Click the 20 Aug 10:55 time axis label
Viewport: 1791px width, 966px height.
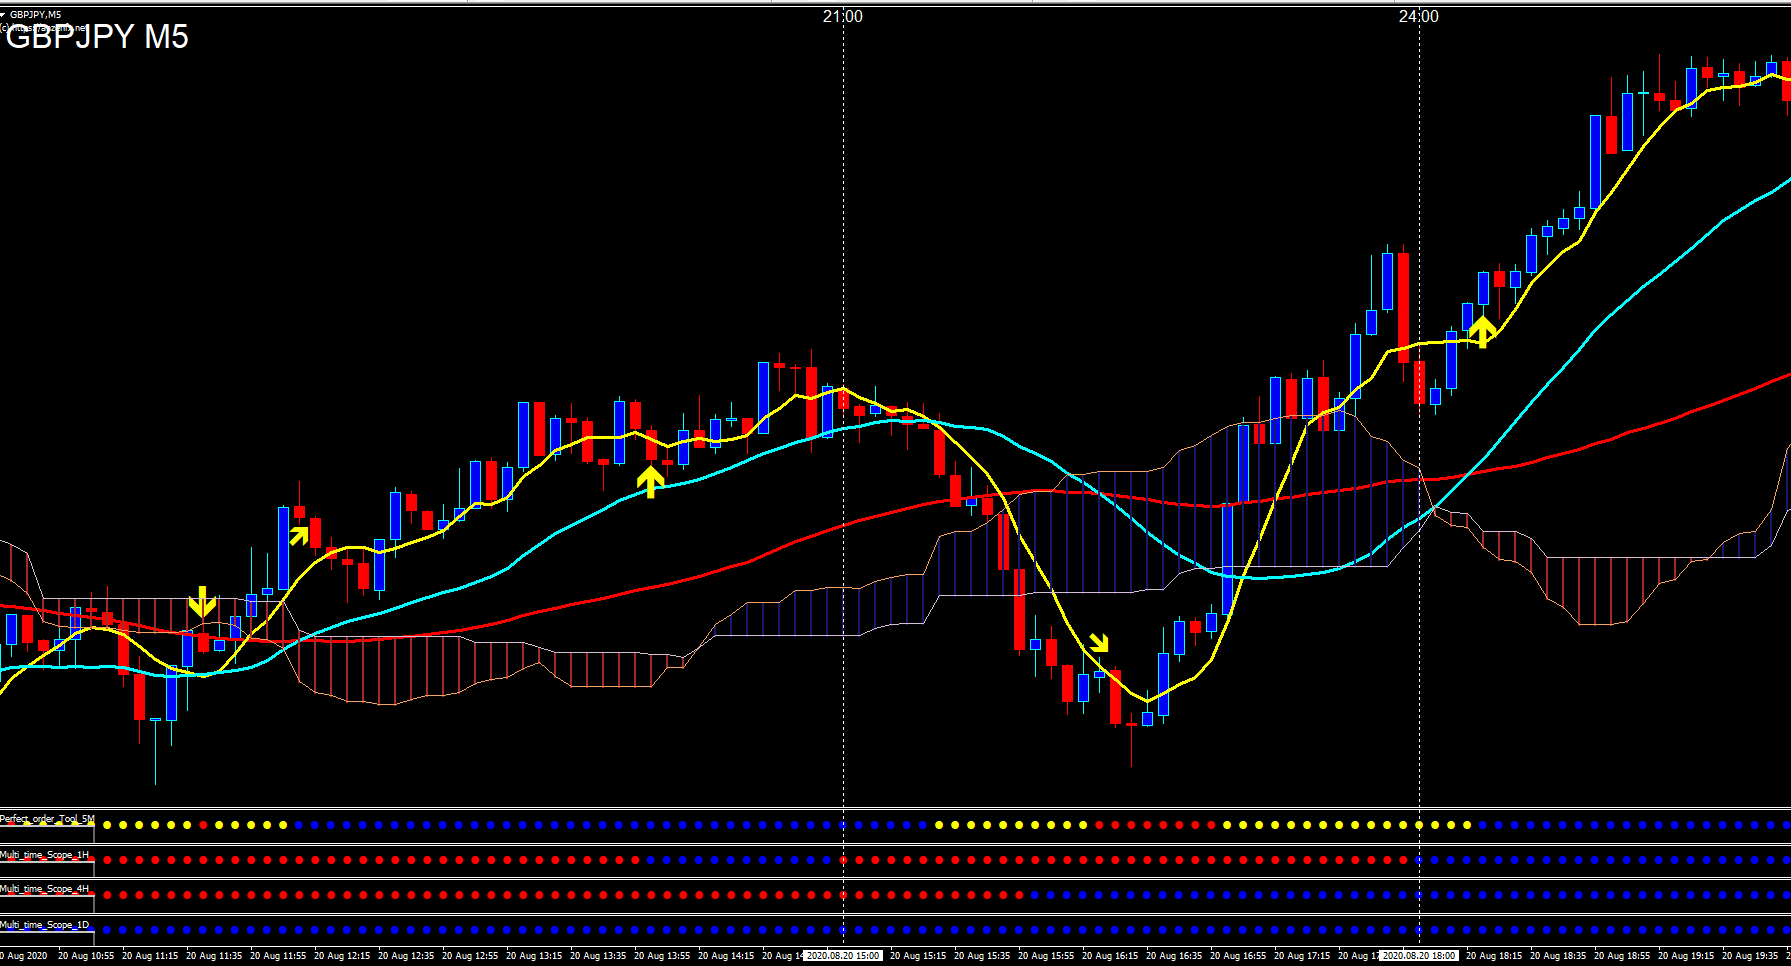pyautogui.click(x=86, y=956)
